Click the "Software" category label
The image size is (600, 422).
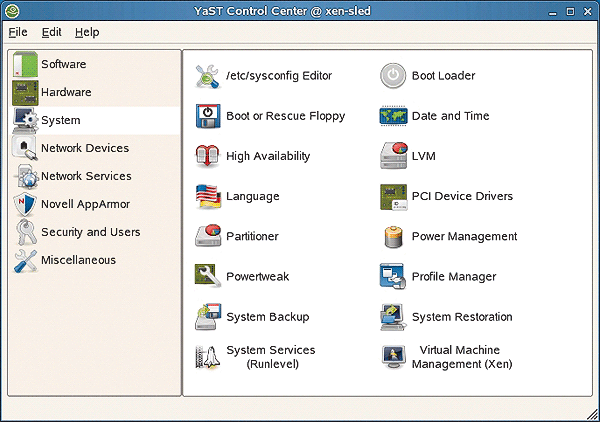[64, 64]
